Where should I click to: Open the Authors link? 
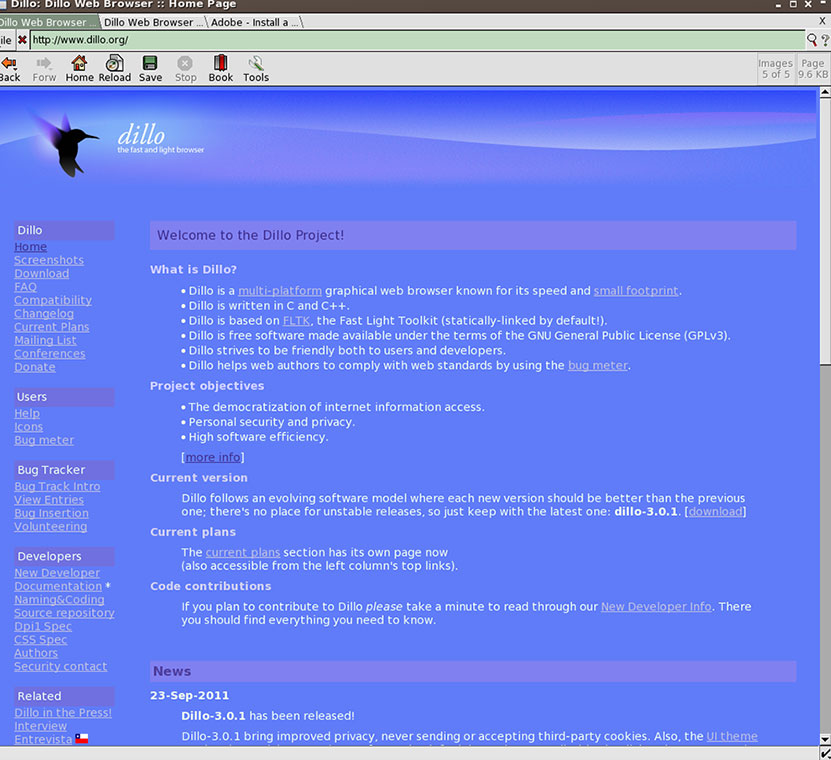(x=36, y=653)
